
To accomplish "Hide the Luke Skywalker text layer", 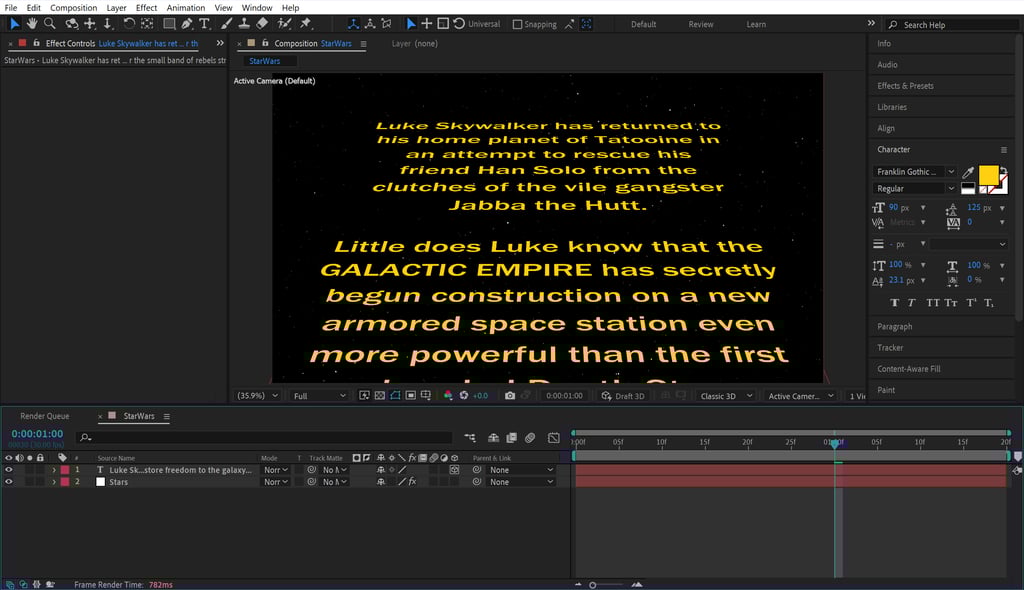I will coord(8,470).
